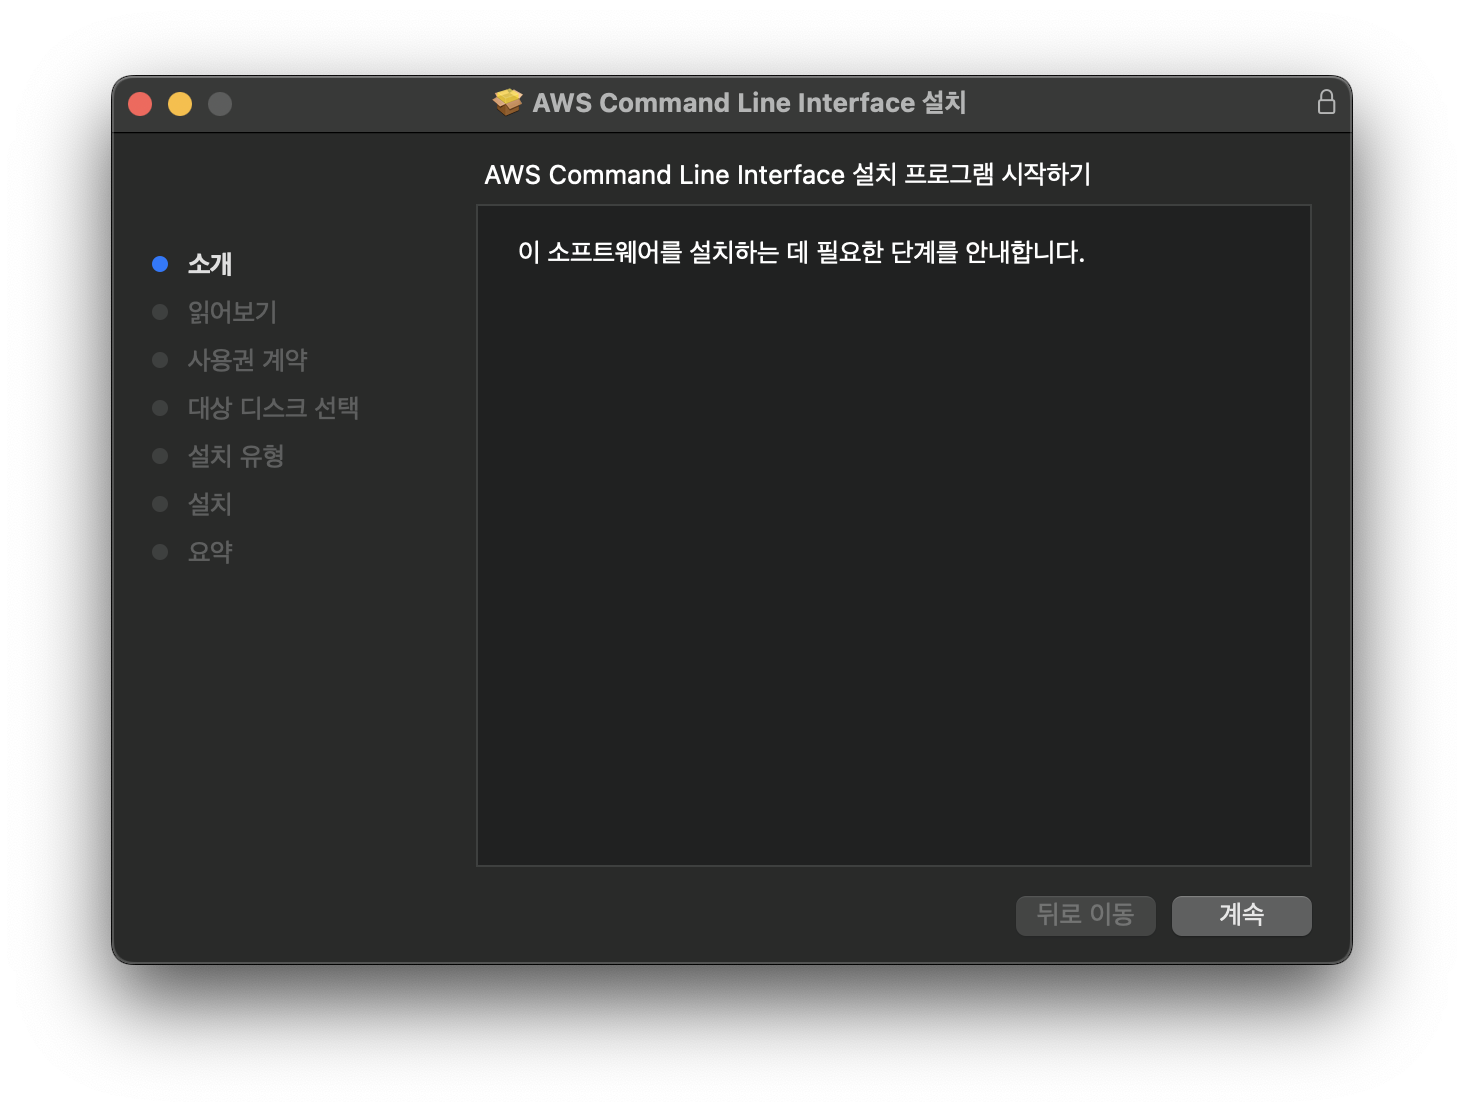The image size is (1464, 1112).
Task: Minimize the installer with the yellow button
Action: pyautogui.click(x=180, y=104)
